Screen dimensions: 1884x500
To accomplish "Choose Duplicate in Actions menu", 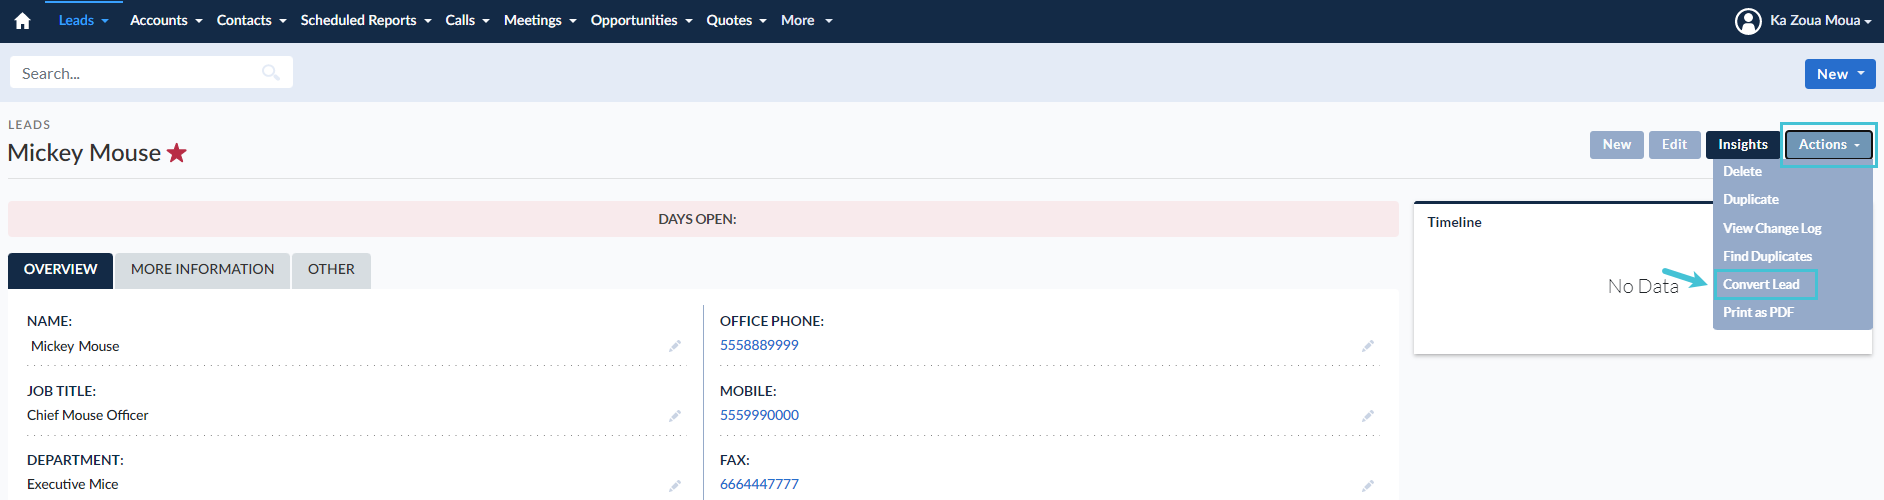I will [x=1750, y=200].
